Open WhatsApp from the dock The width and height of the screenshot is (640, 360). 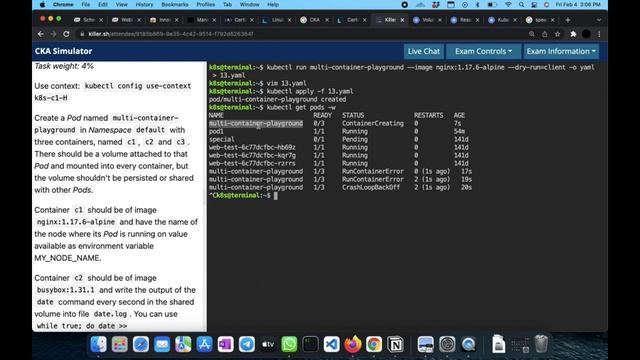(x=289, y=344)
